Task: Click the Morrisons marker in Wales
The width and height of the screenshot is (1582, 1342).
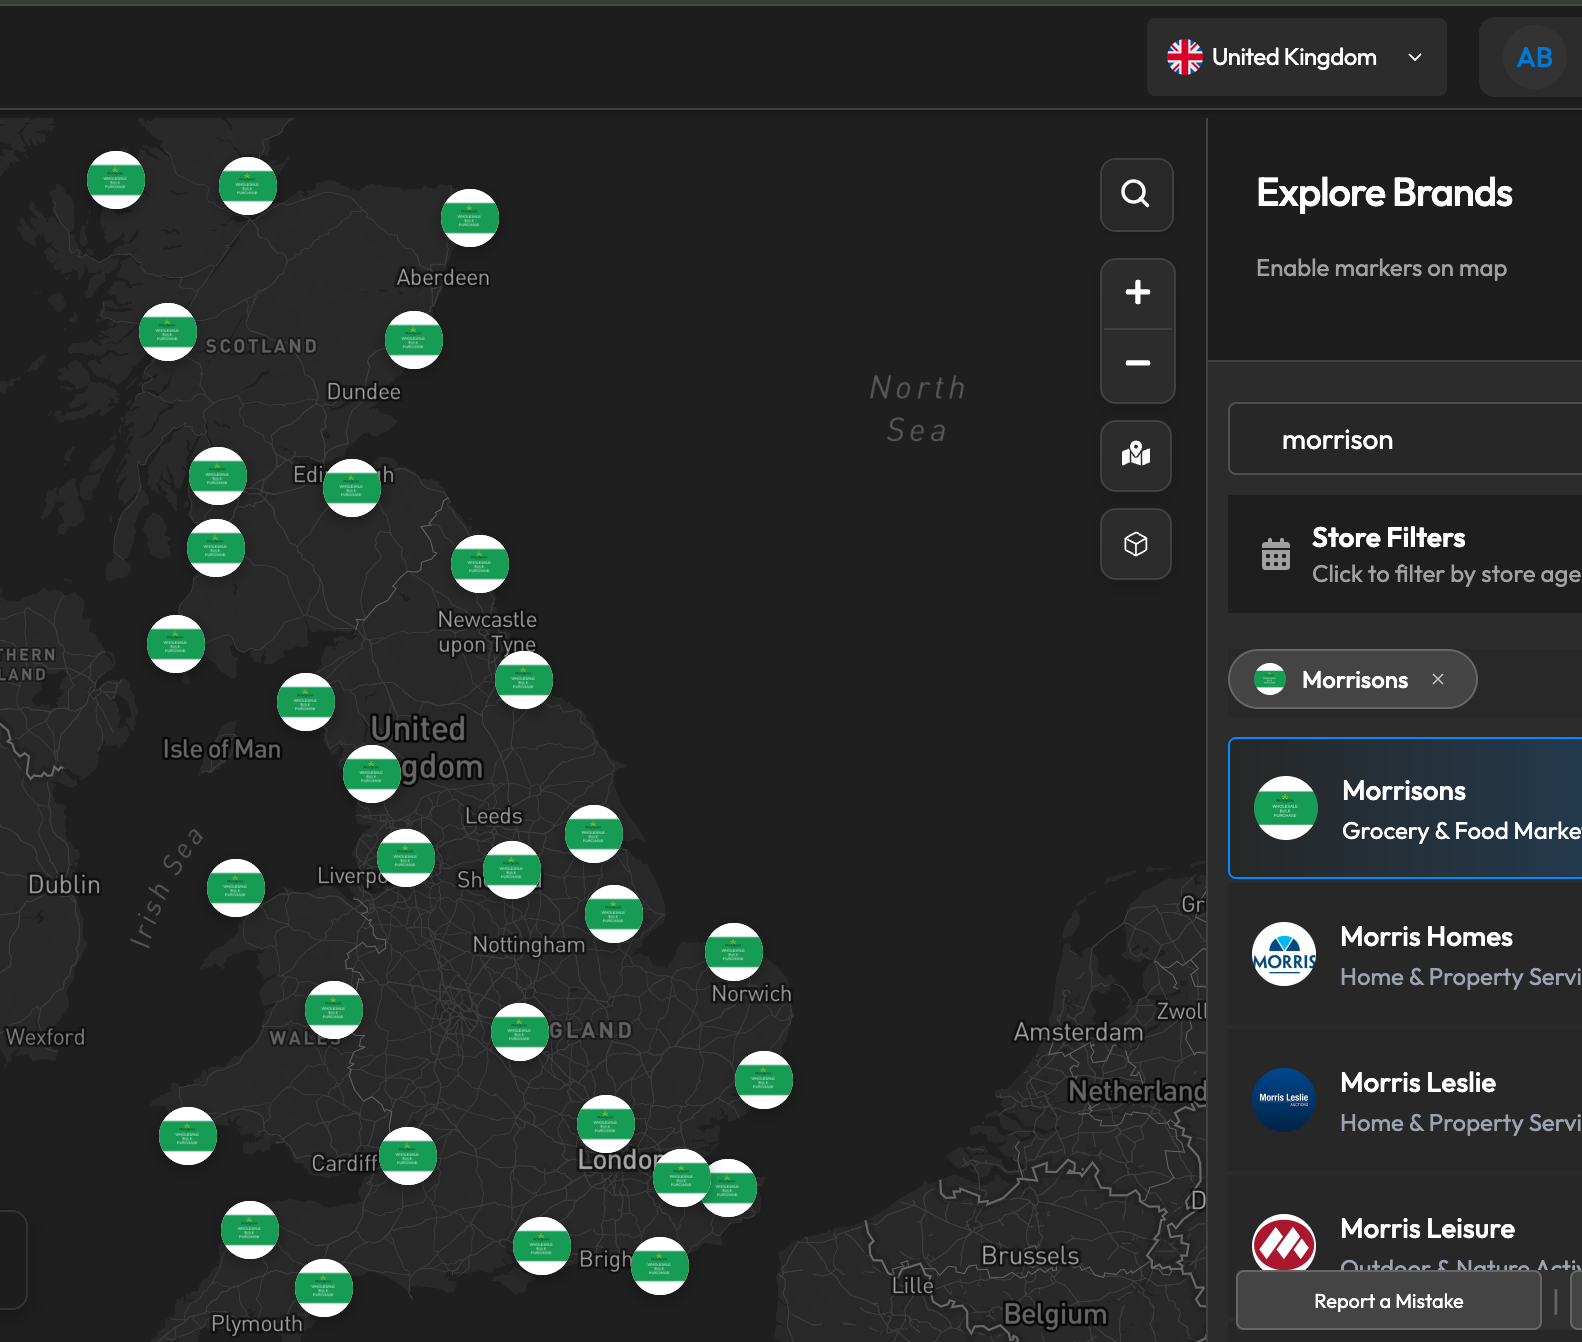Action: tap(334, 1010)
